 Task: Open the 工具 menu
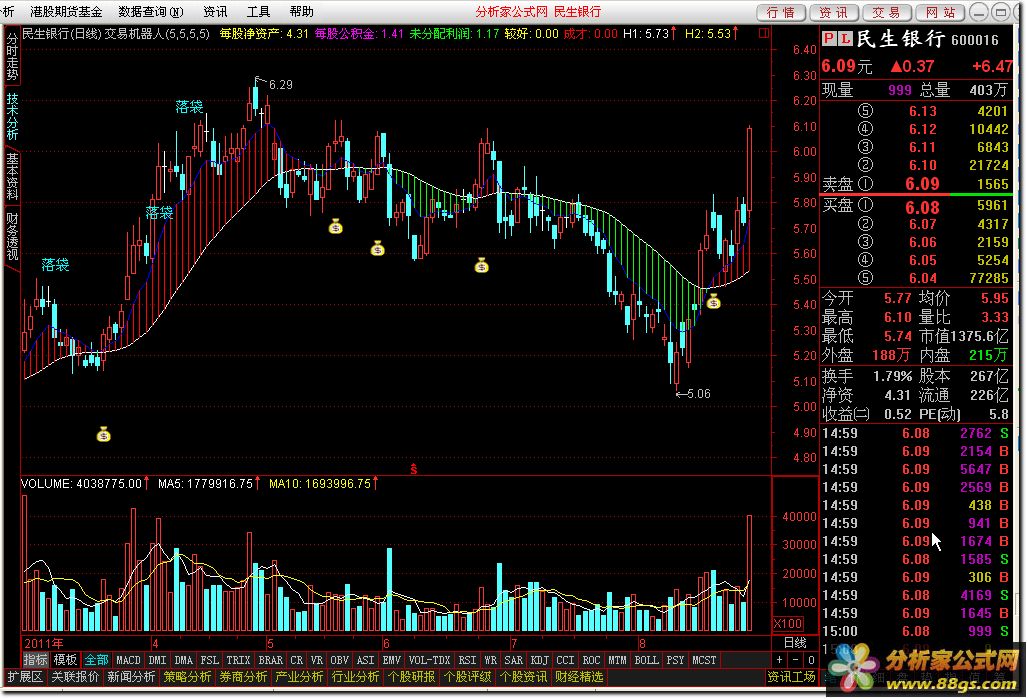[x=258, y=12]
